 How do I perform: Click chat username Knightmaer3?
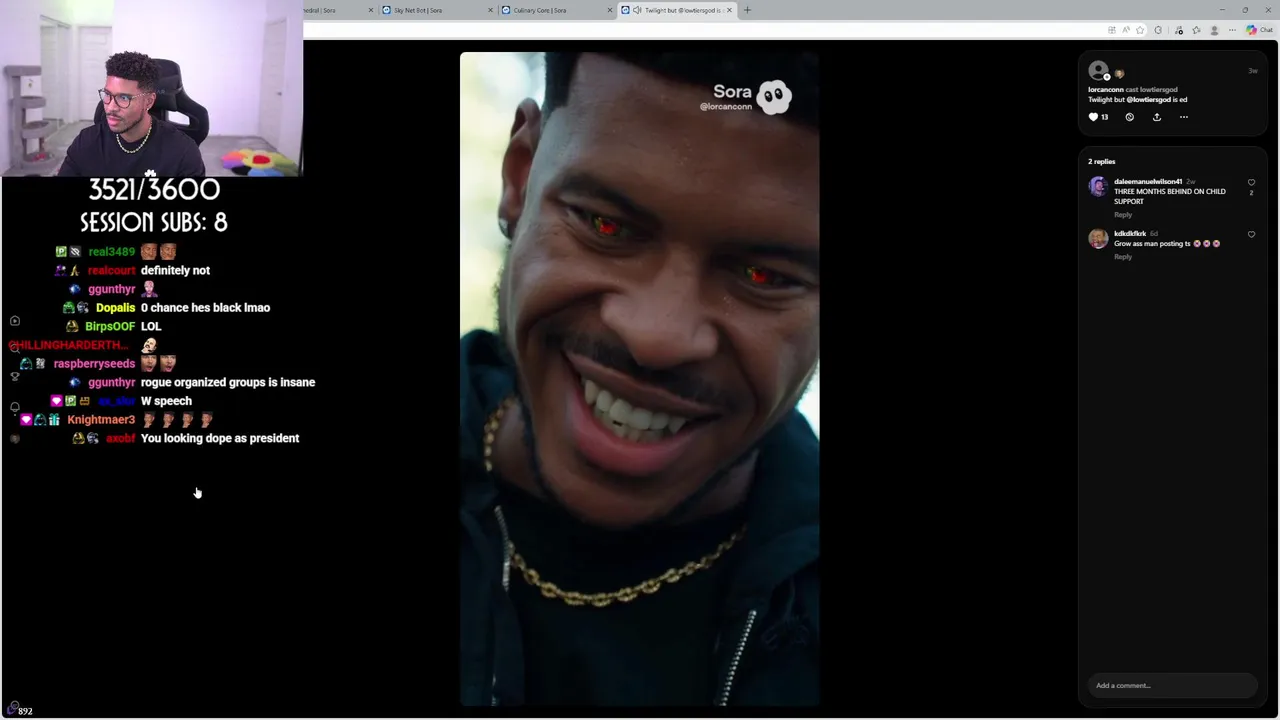[101, 420]
